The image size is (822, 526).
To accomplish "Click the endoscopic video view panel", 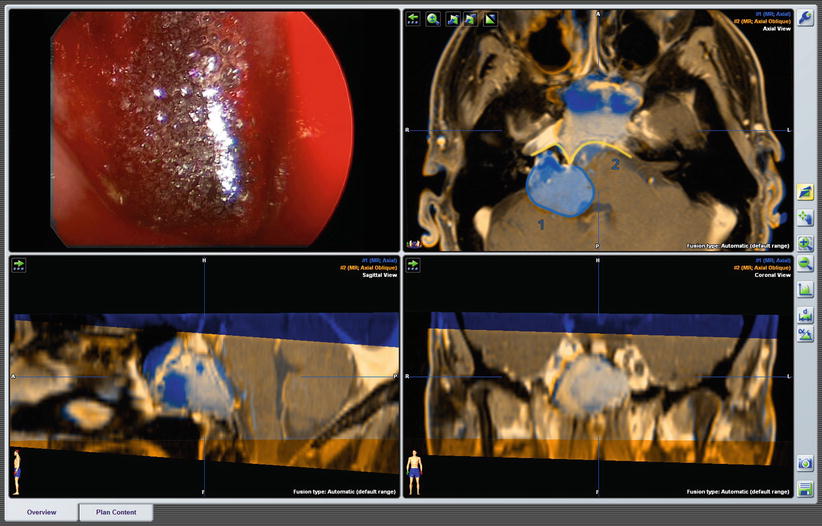I will pos(202,130).
